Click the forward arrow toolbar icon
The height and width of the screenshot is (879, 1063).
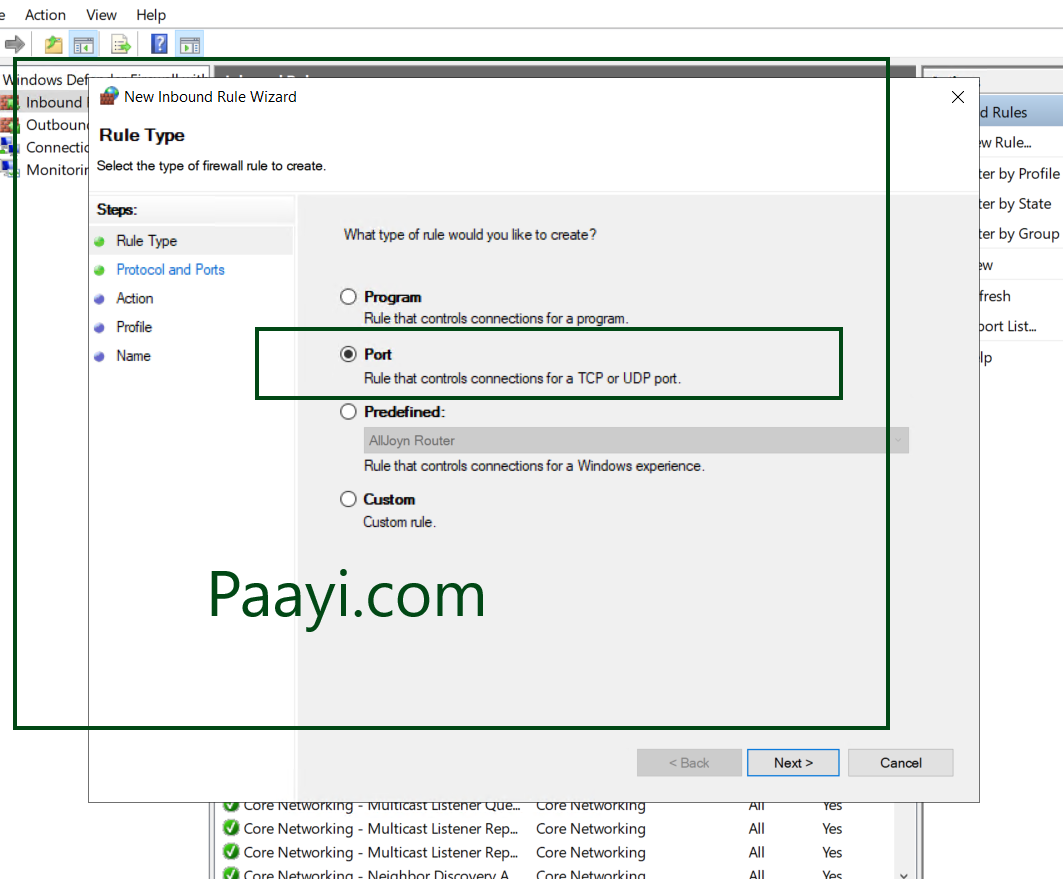coord(15,45)
